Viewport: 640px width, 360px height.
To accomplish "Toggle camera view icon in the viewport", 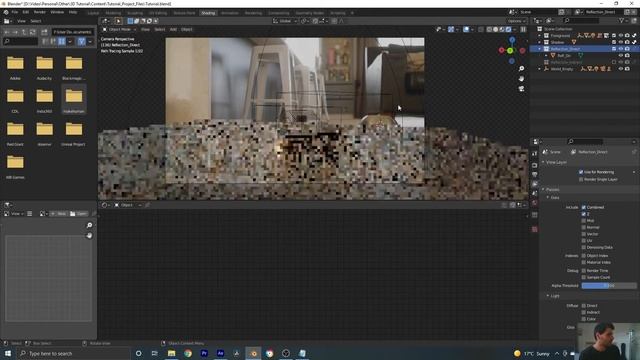I will [x=521, y=89].
